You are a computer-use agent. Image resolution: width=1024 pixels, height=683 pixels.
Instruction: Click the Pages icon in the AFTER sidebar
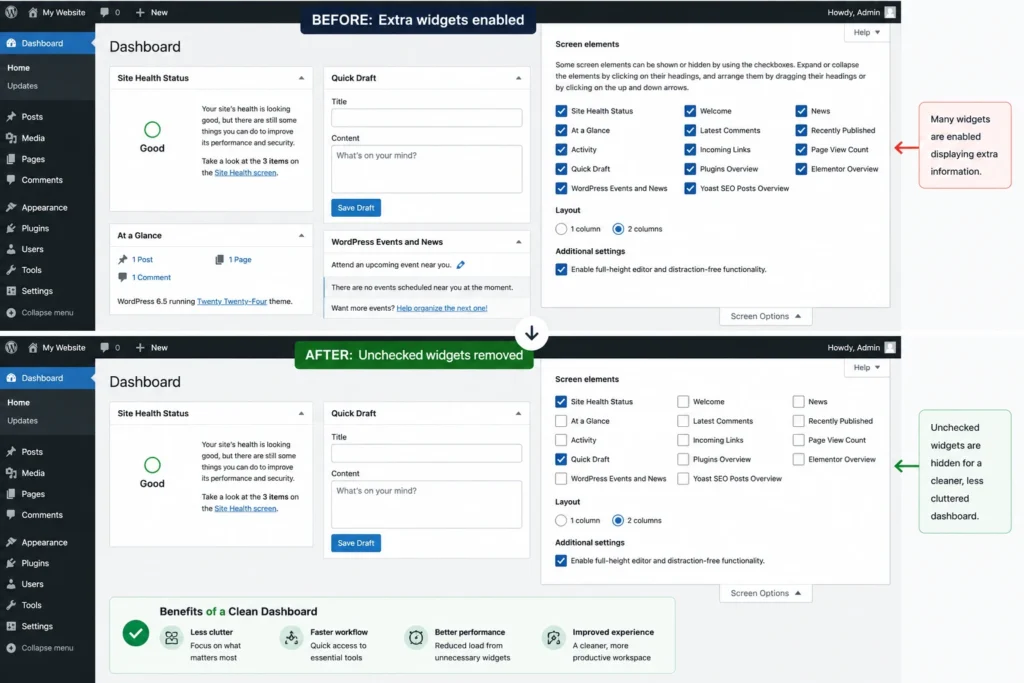[x=11, y=494]
